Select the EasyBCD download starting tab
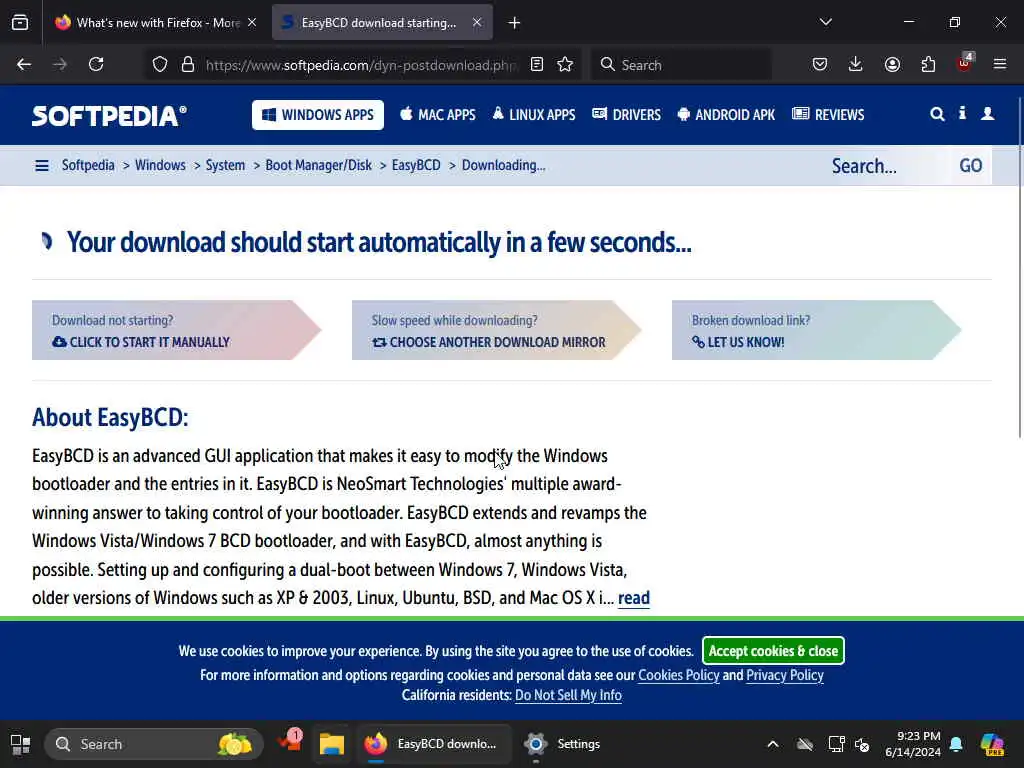 (x=382, y=23)
